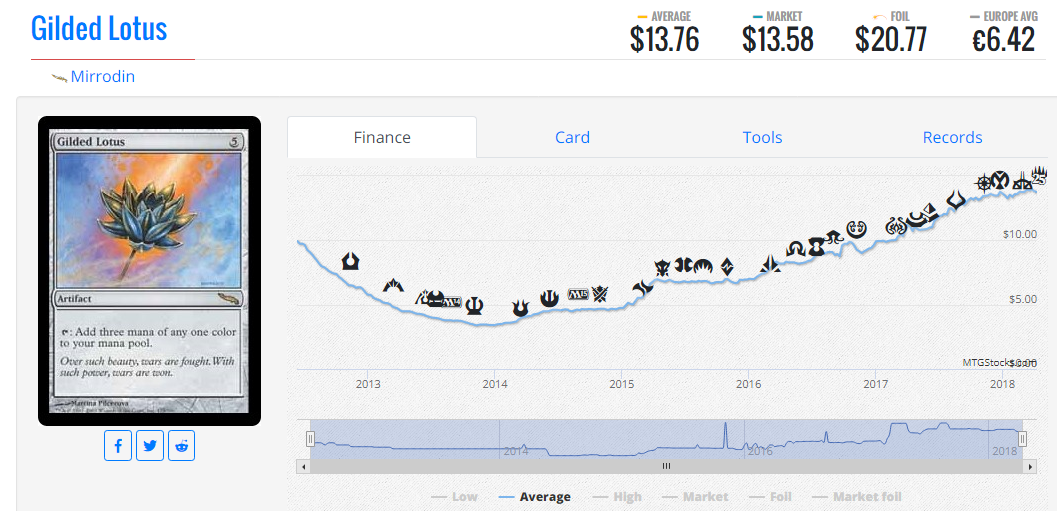The width and height of the screenshot is (1057, 511).
Task: Share card on Reddit
Action: tap(181, 446)
